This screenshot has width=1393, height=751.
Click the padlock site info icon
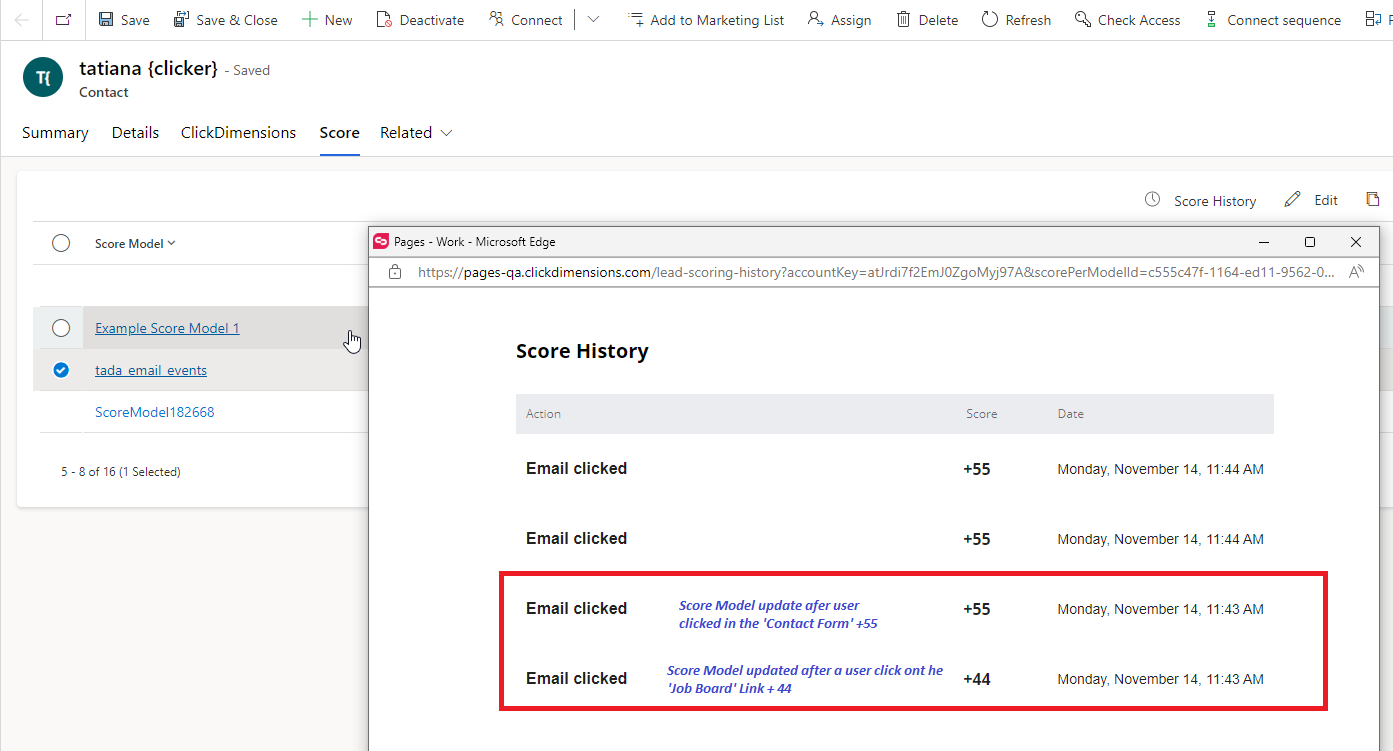coord(395,272)
